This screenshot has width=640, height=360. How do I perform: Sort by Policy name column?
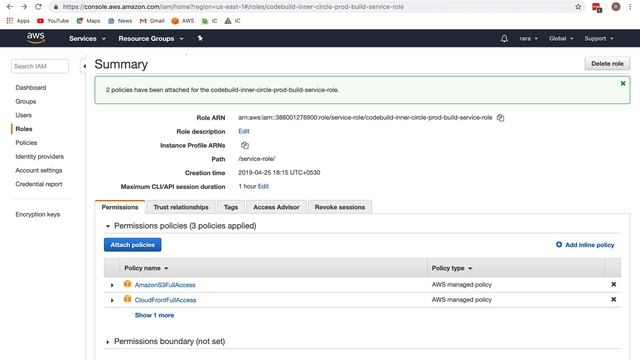tap(146, 268)
